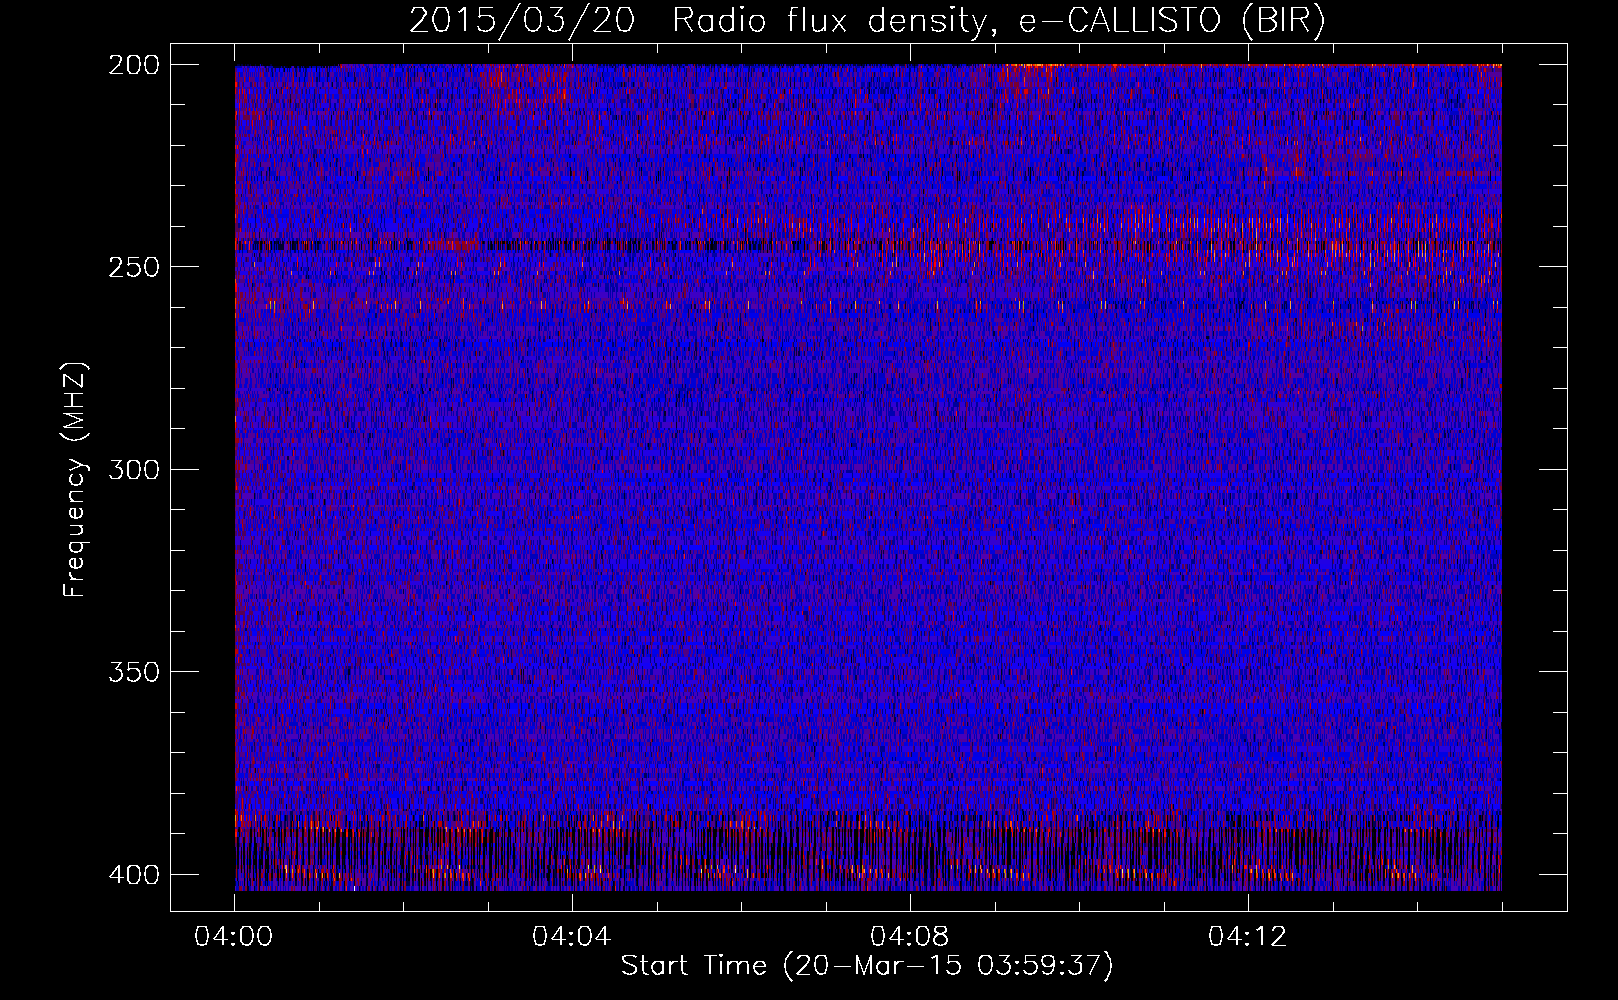Click the 04:12 time tick label
The height and width of the screenshot is (1000, 1618).
(1247, 937)
